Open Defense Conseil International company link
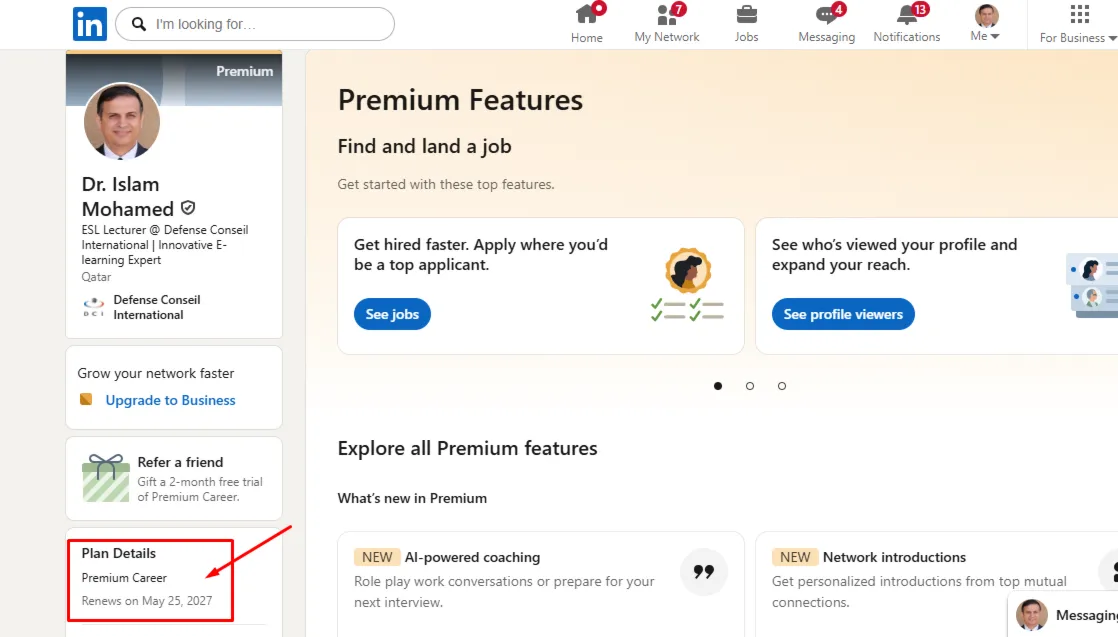 coord(157,307)
